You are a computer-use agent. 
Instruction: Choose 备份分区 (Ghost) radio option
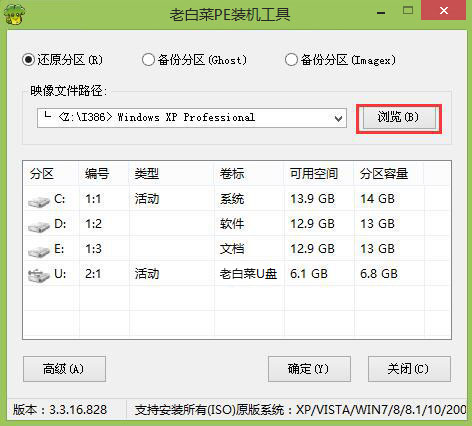195,60
